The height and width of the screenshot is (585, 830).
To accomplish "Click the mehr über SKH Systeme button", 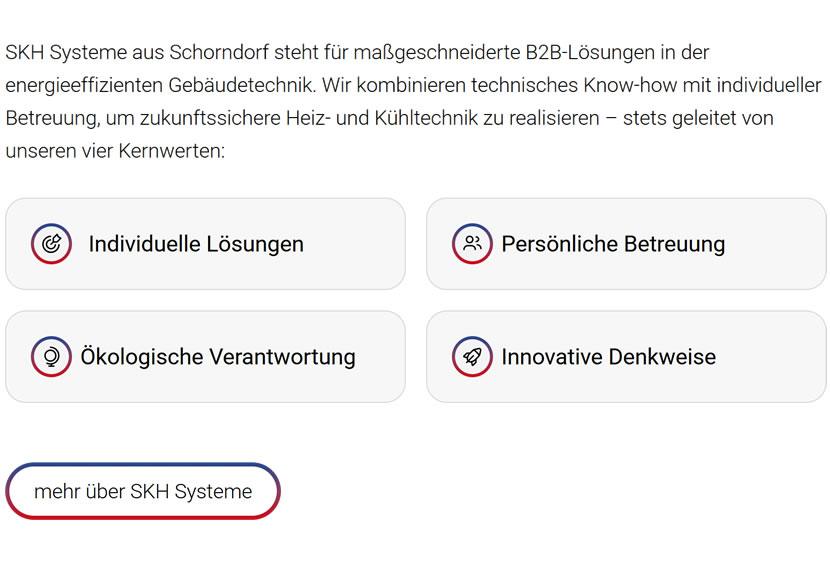I will click(x=143, y=491).
